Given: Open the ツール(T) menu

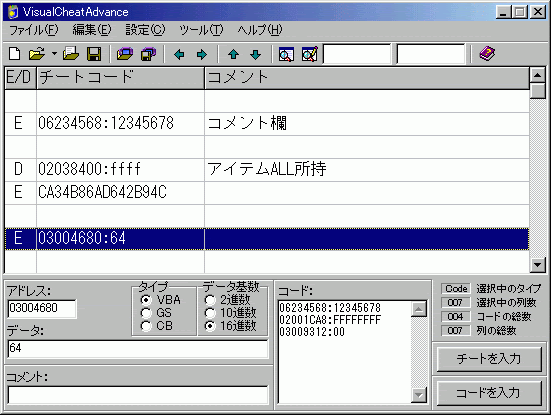Looking at the screenshot, I should click(201, 30).
